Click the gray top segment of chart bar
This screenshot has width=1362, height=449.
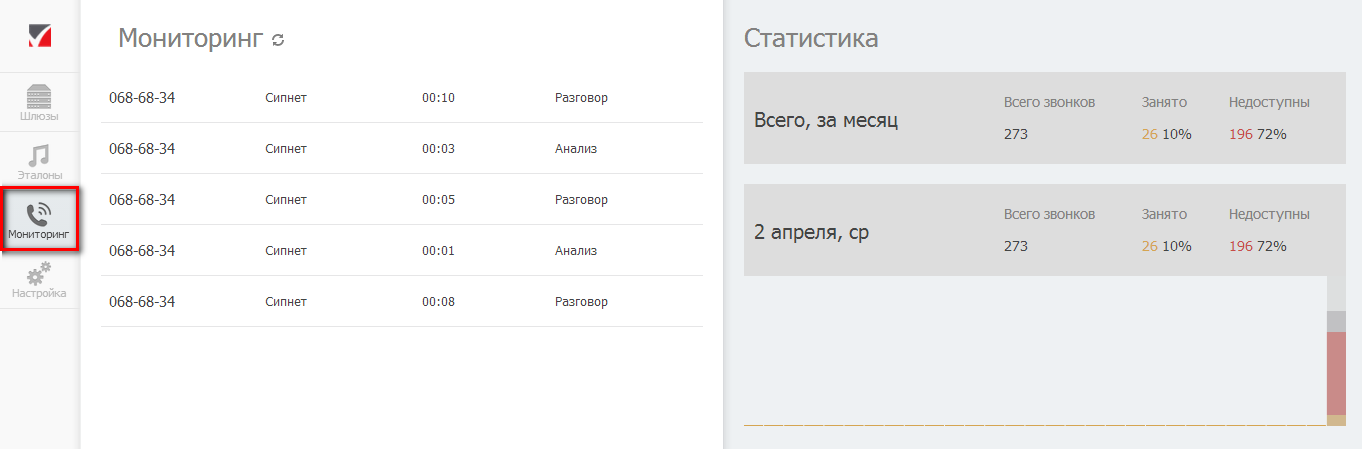coord(1336,321)
